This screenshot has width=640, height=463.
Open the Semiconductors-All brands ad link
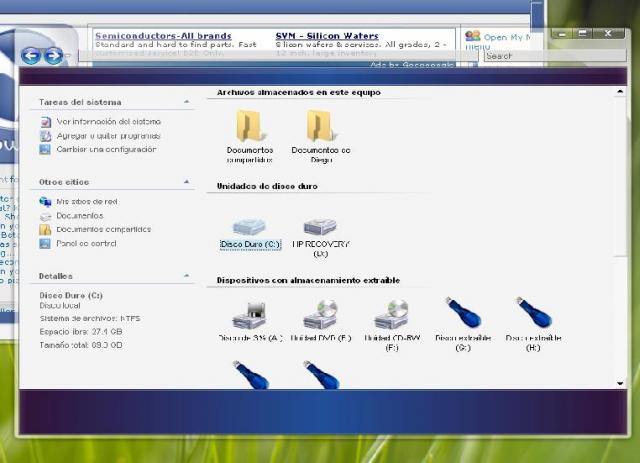(x=163, y=36)
